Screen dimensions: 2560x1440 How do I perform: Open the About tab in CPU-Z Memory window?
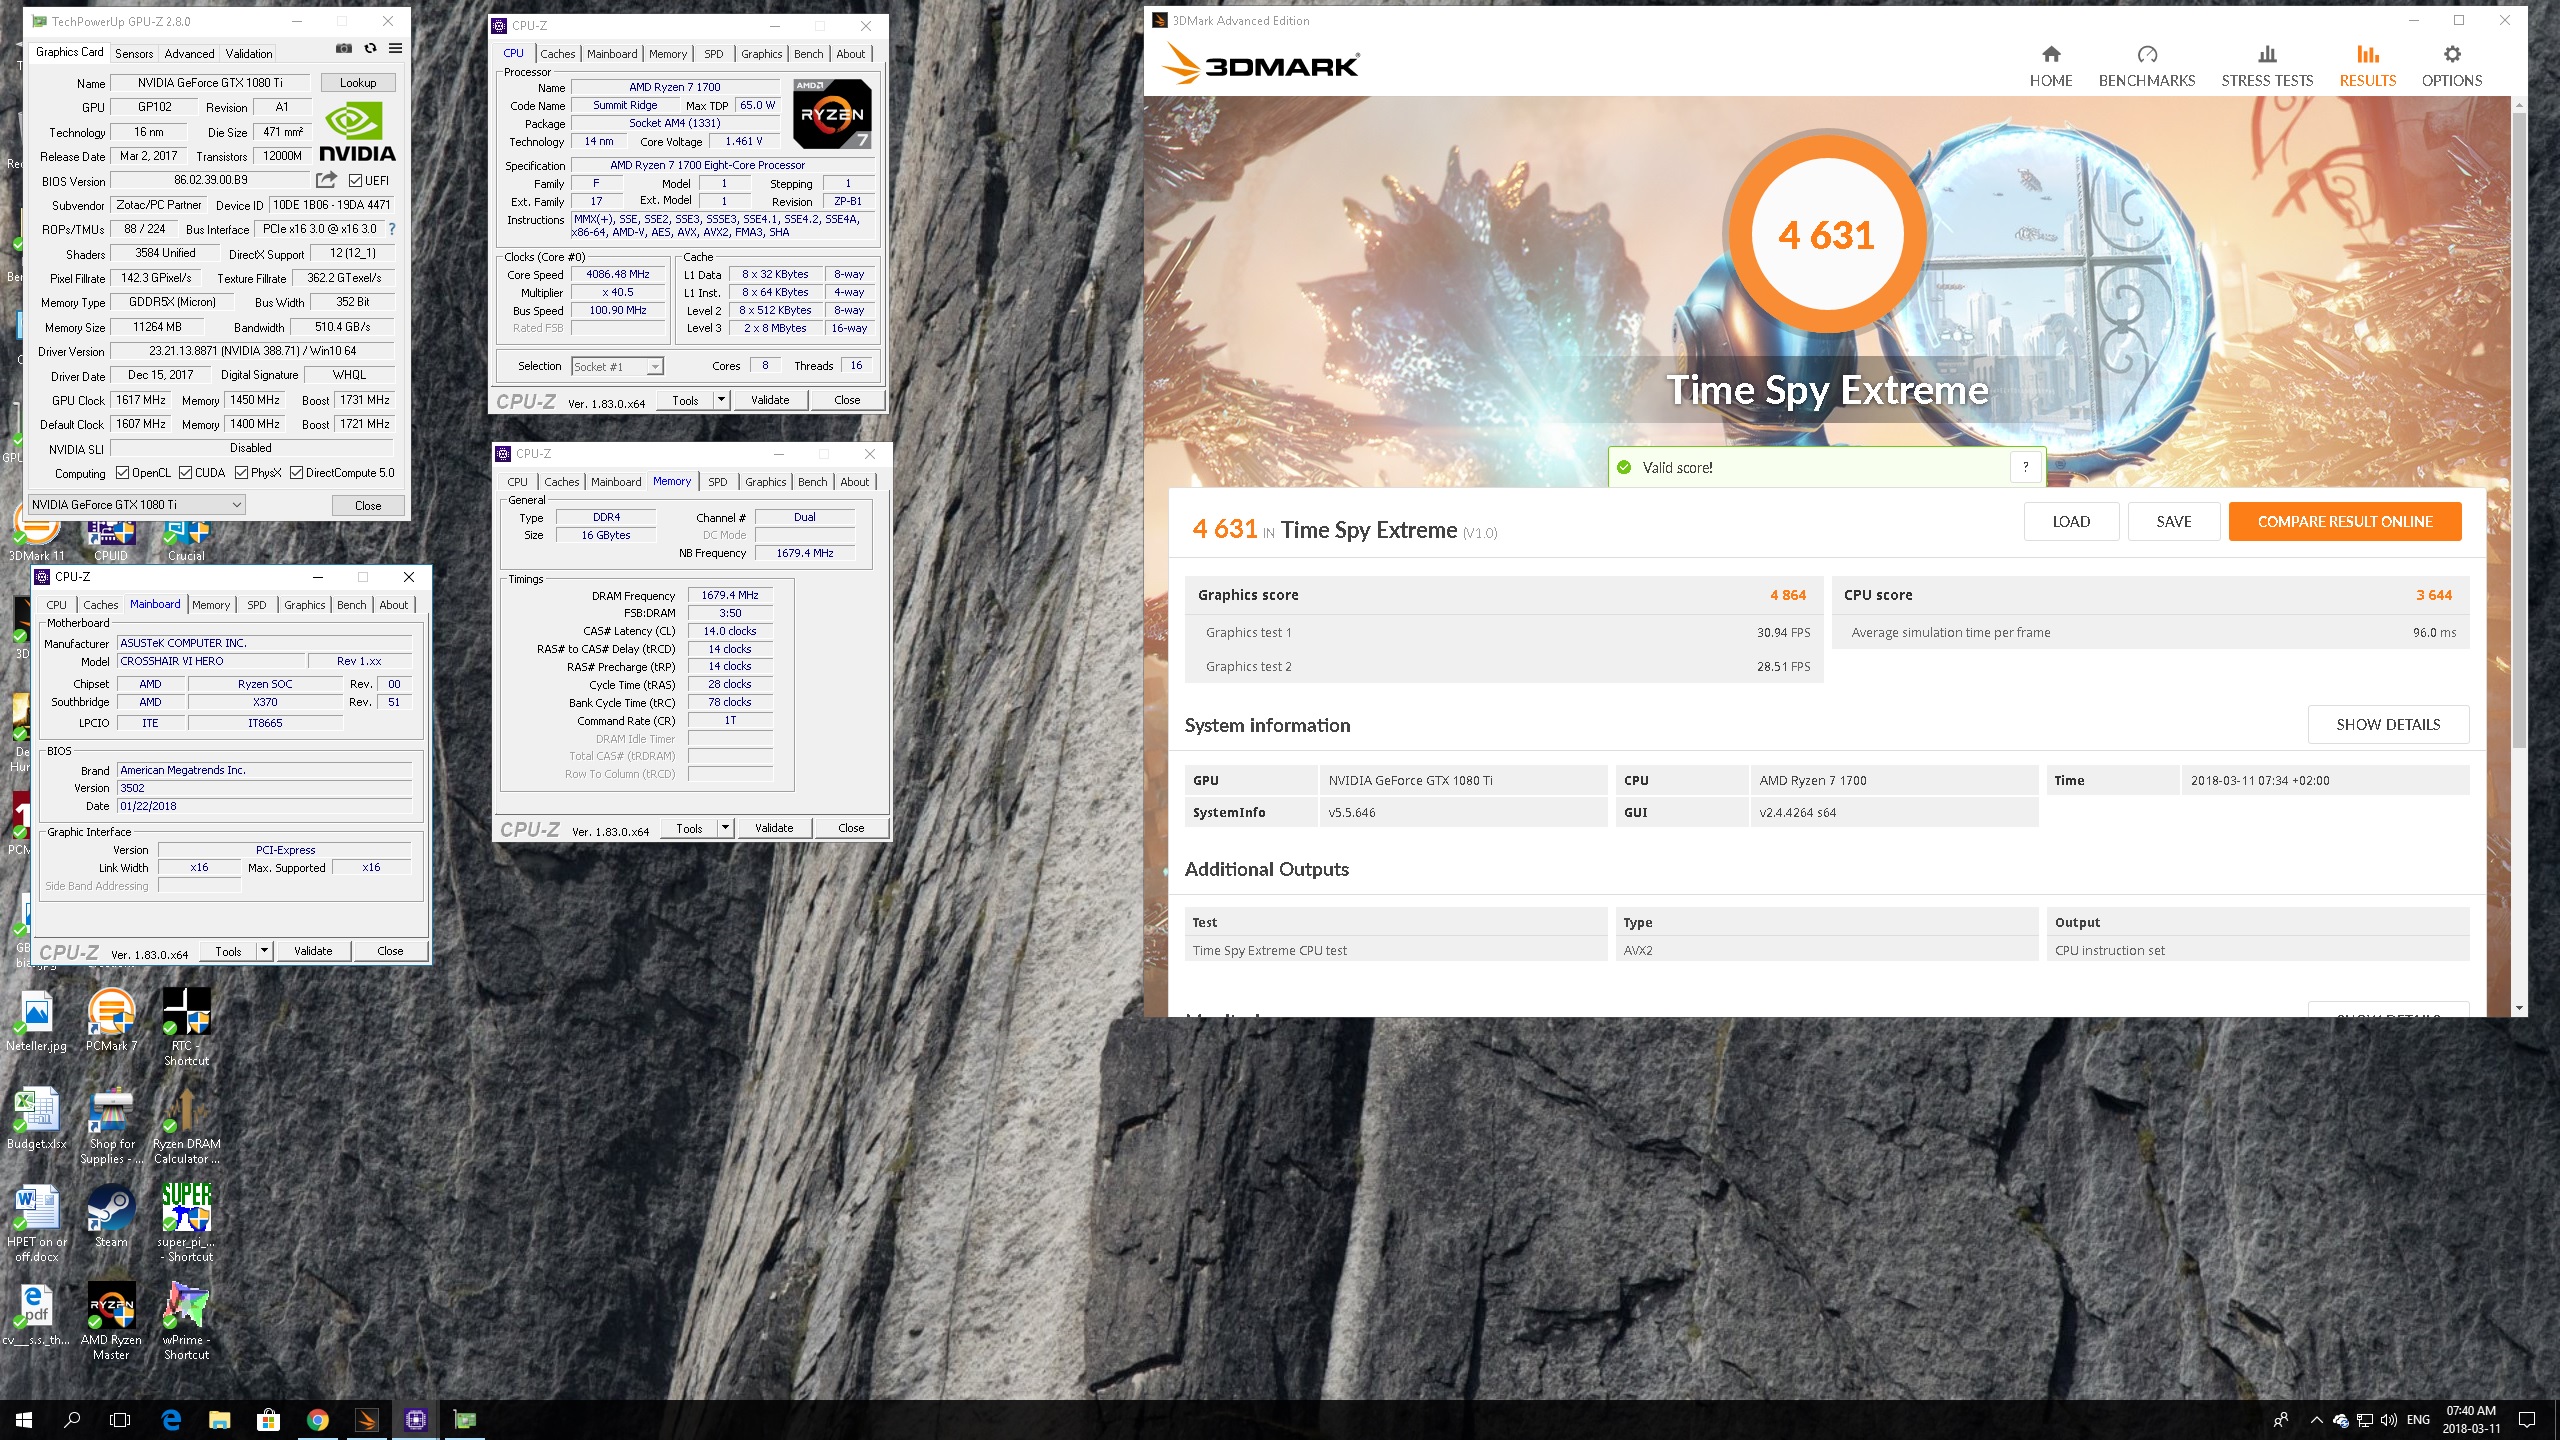tap(854, 482)
